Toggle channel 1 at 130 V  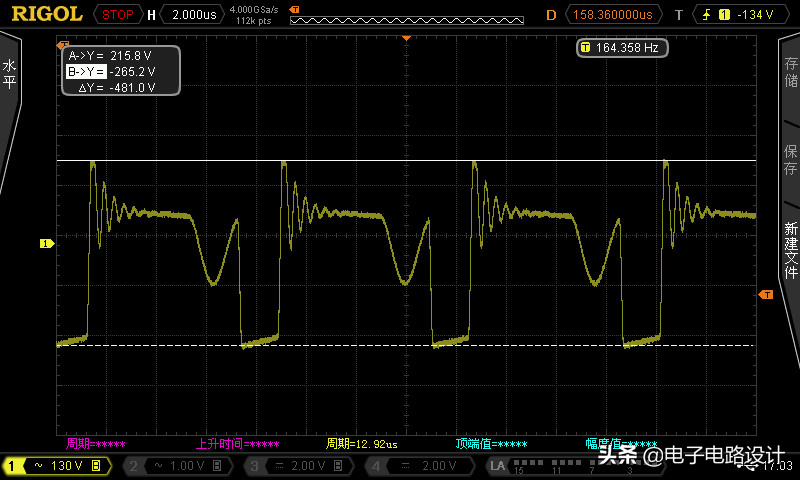click(x=55, y=466)
